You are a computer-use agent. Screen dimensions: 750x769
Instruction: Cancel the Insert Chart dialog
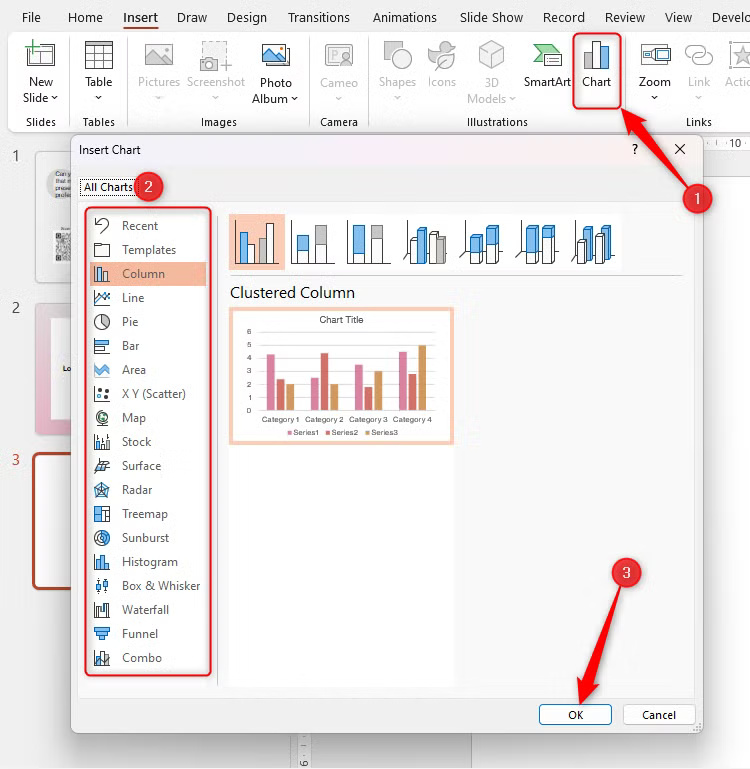click(x=659, y=715)
